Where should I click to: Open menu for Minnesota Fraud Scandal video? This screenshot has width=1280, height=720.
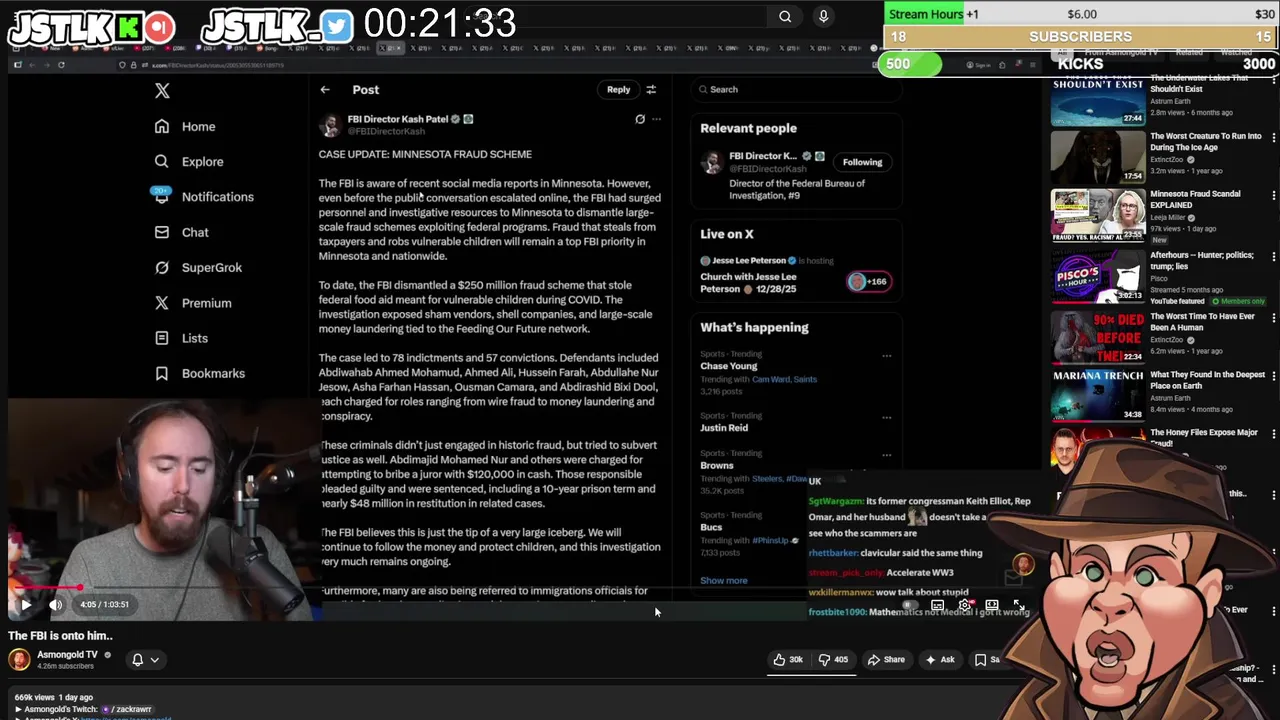click(1273, 195)
